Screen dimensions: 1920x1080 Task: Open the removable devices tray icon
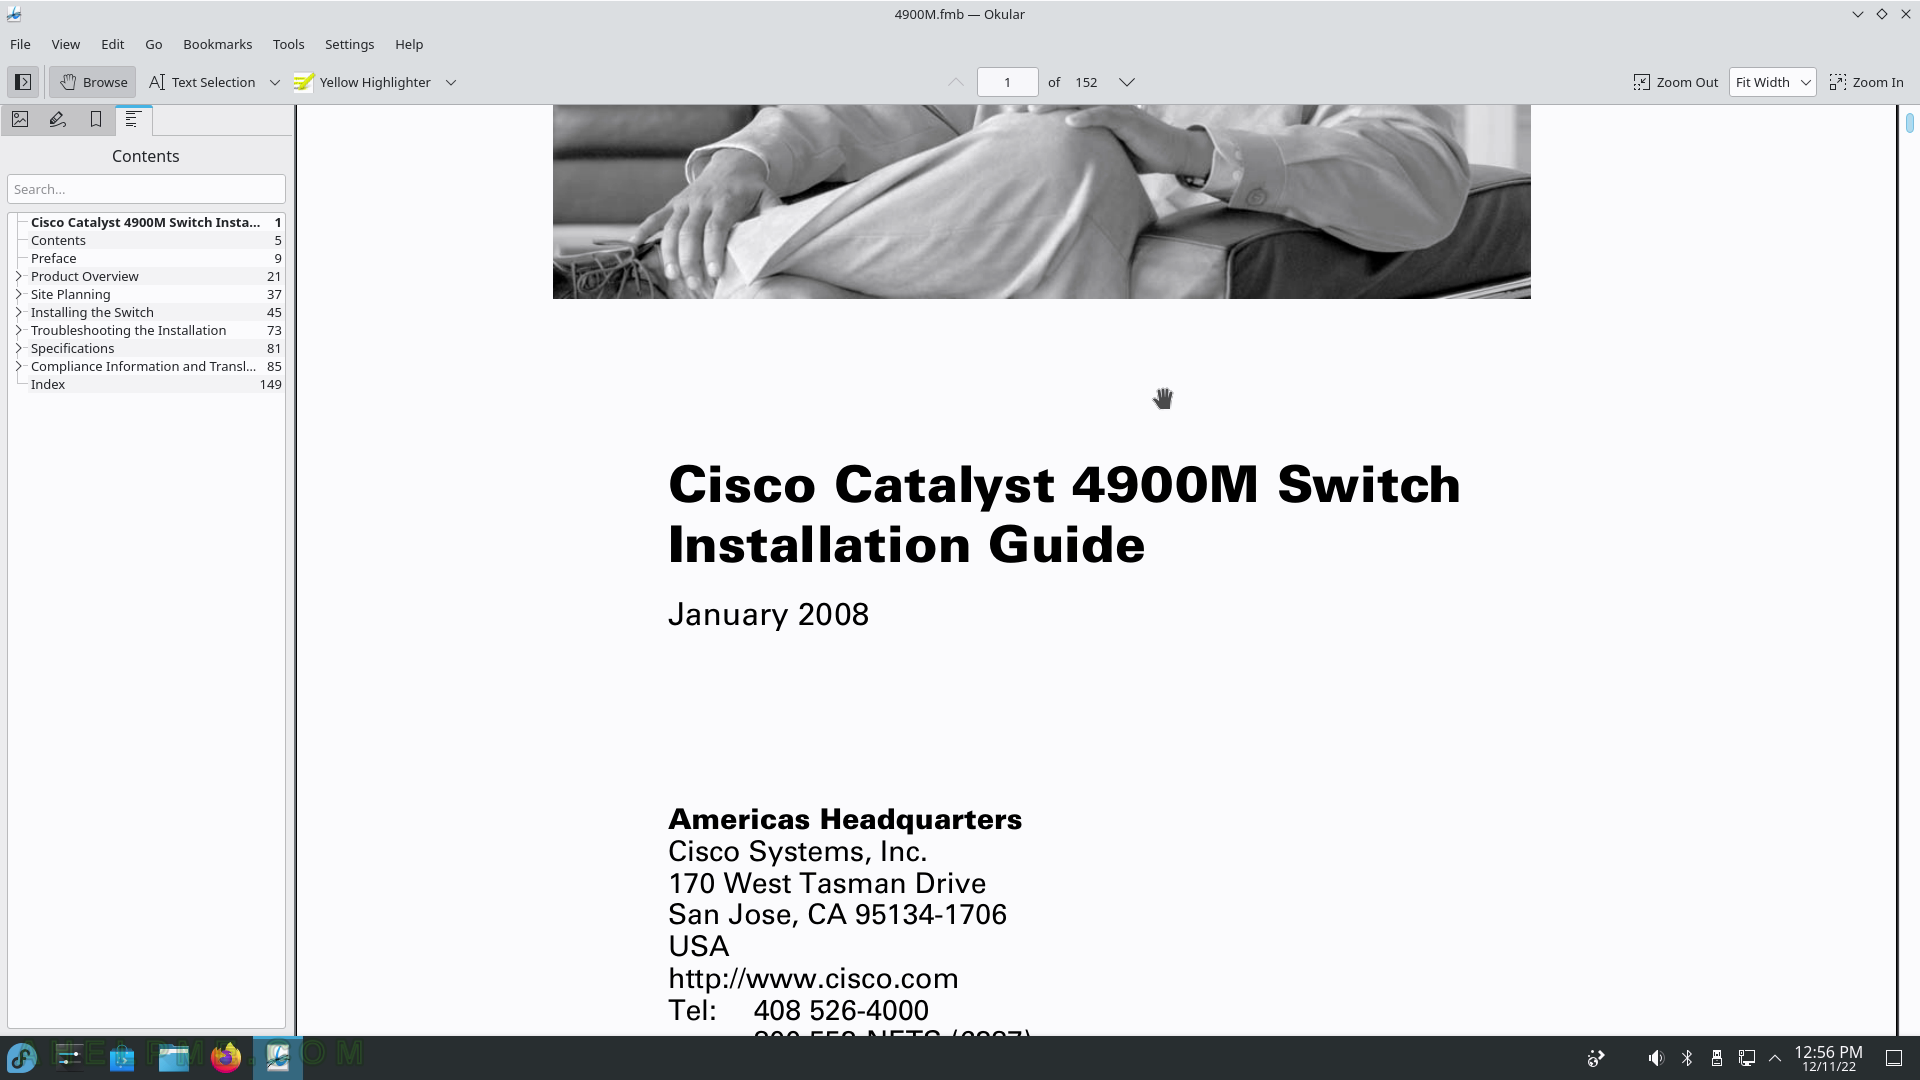(1717, 1058)
